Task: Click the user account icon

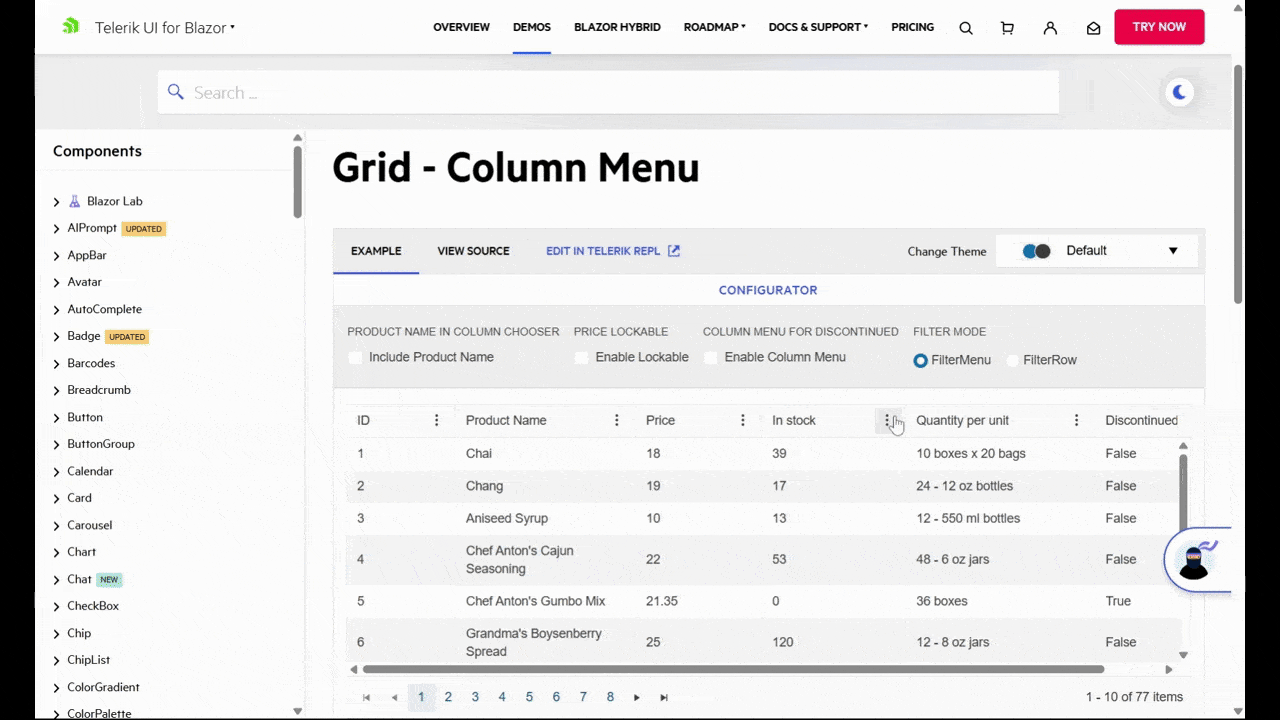Action: coord(1050,27)
